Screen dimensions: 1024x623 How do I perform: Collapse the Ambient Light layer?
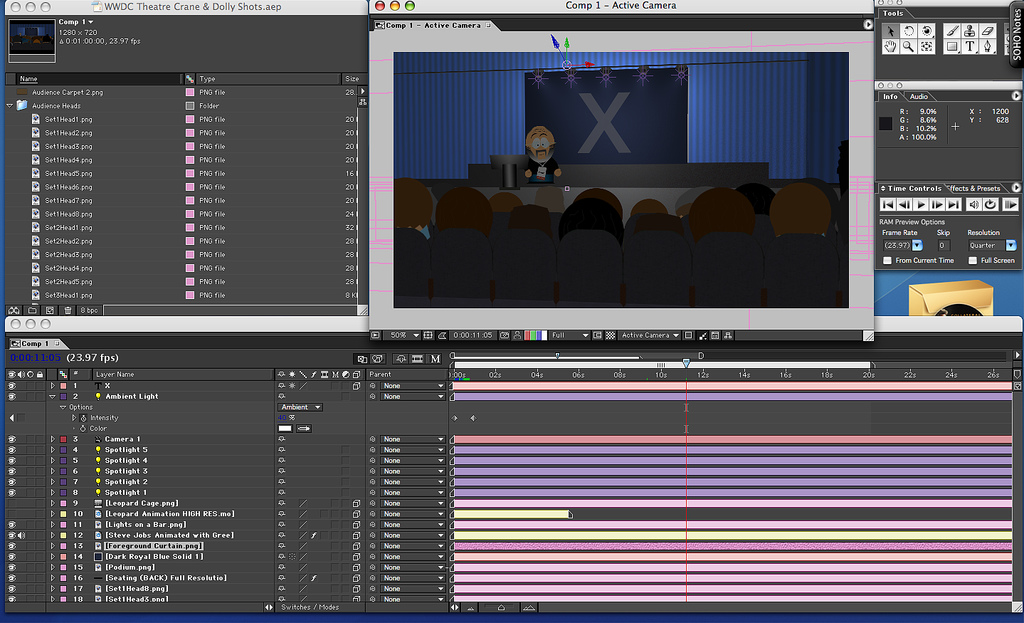pyautogui.click(x=52, y=396)
